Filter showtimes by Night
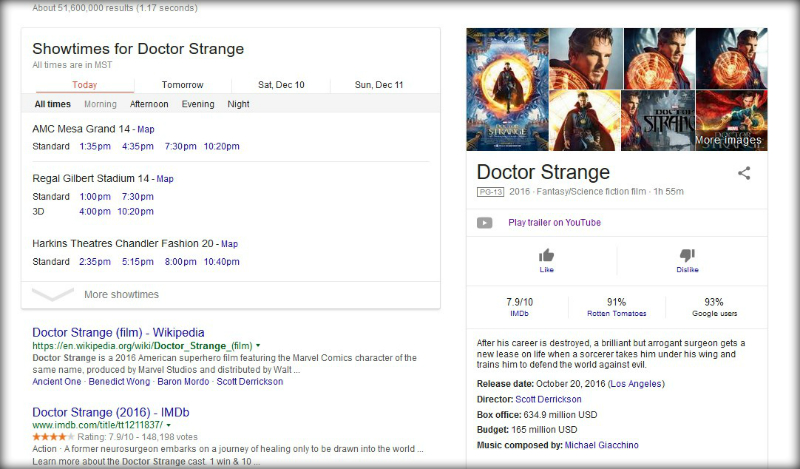This screenshot has width=800, height=469. (238, 104)
